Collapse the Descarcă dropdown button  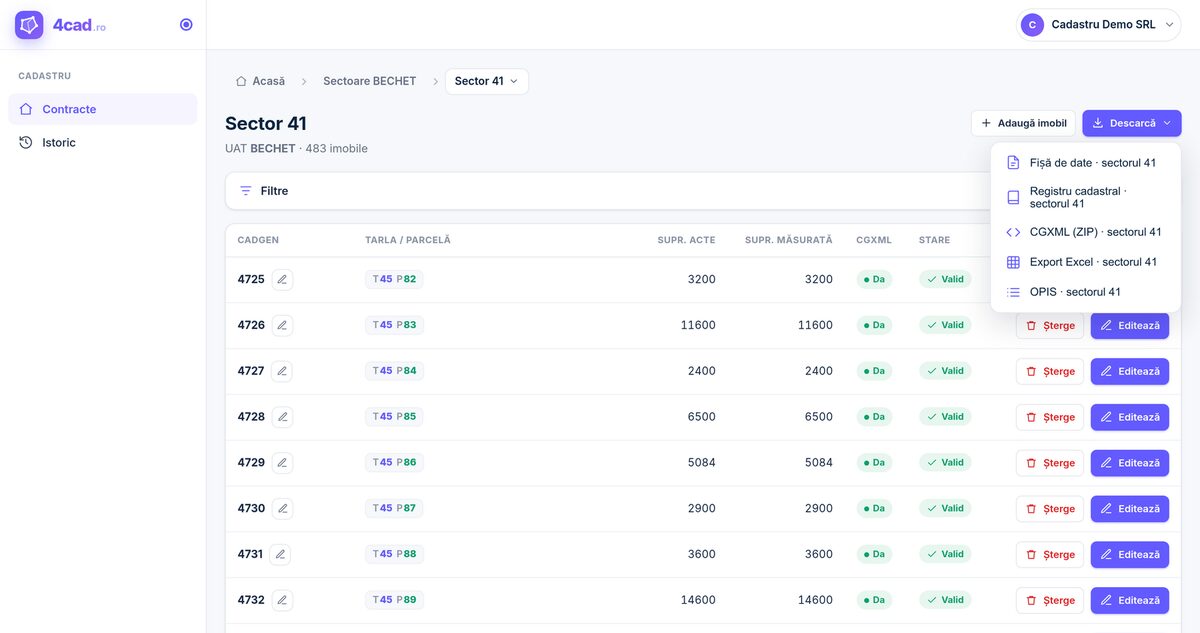tap(1131, 123)
